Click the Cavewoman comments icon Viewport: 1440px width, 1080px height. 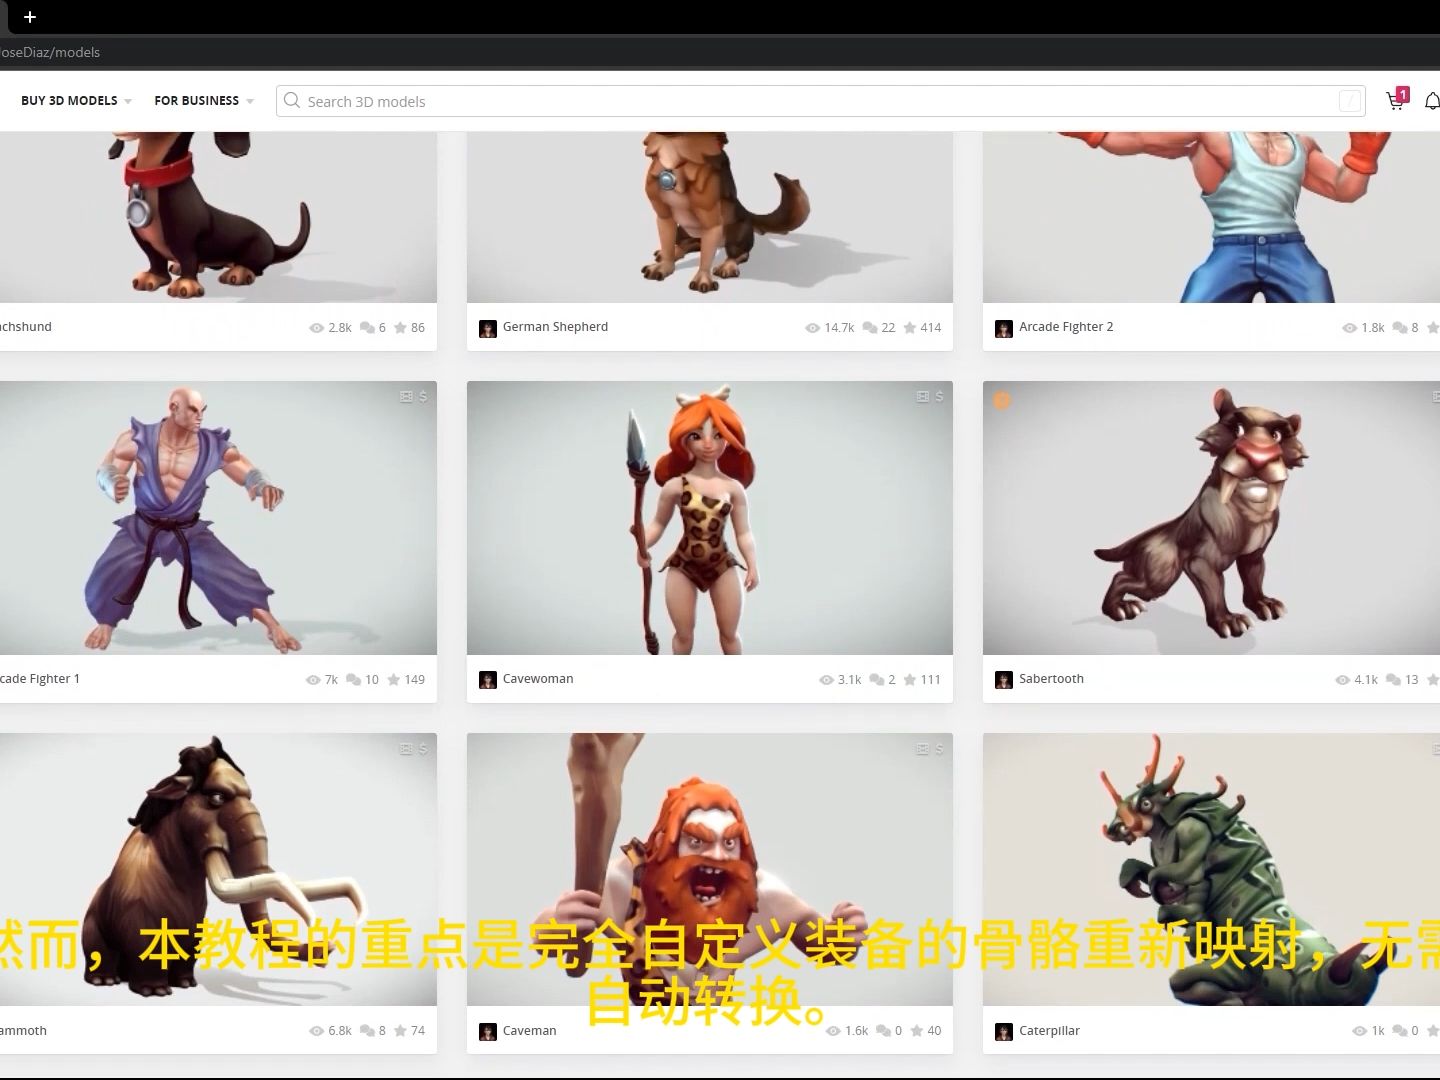[877, 679]
